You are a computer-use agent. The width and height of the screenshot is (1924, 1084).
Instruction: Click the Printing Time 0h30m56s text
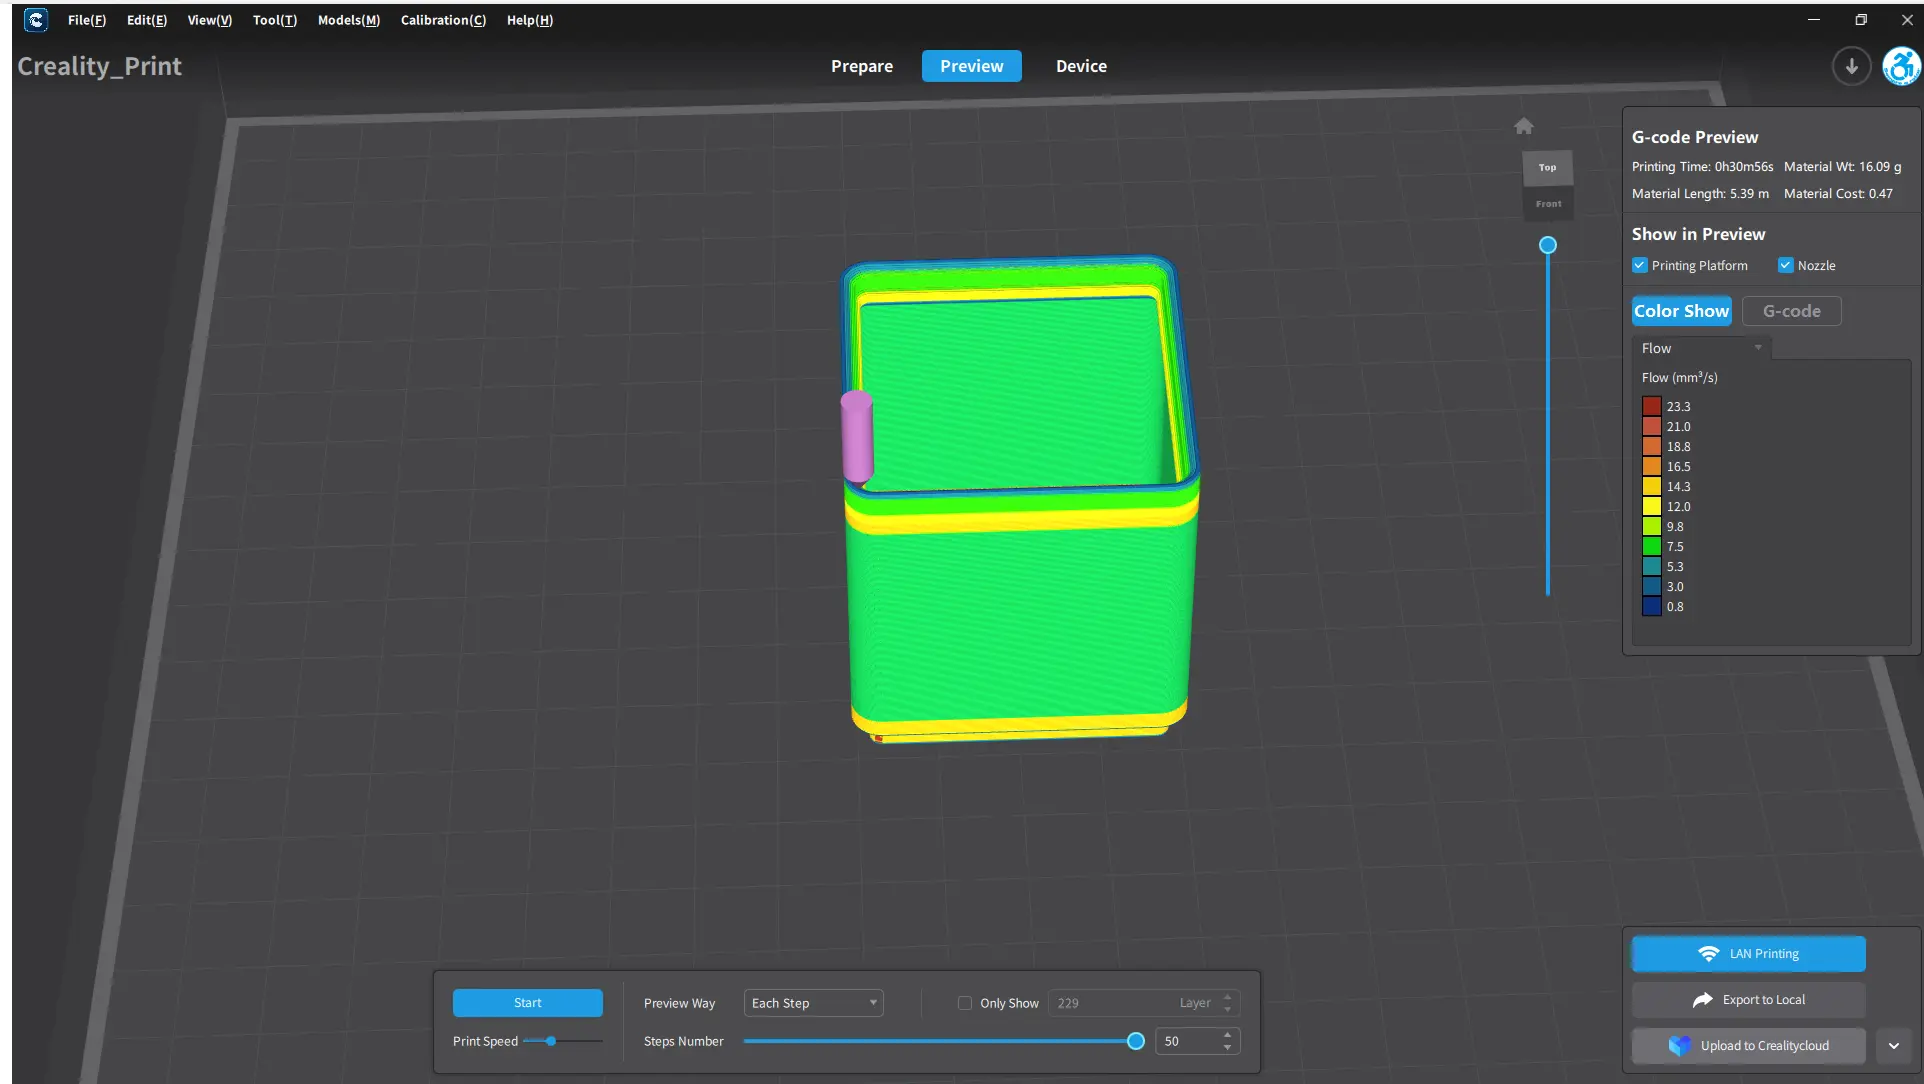click(x=1702, y=167)
